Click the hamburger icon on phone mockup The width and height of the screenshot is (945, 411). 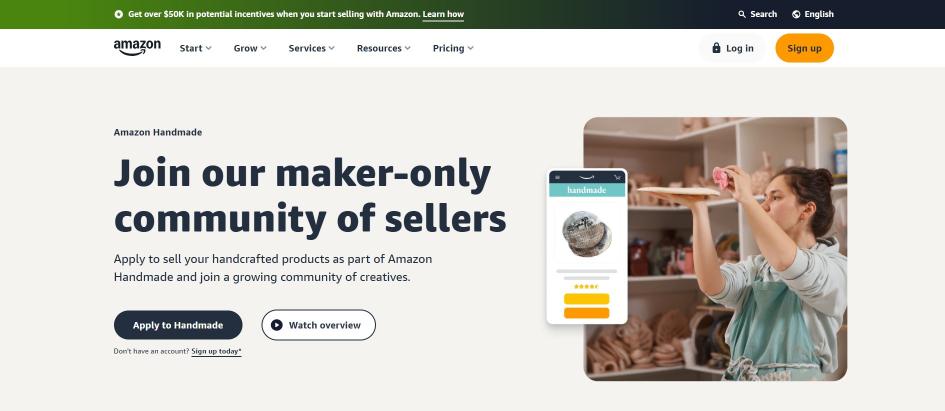pyautogui.click(x=557, y=177)
